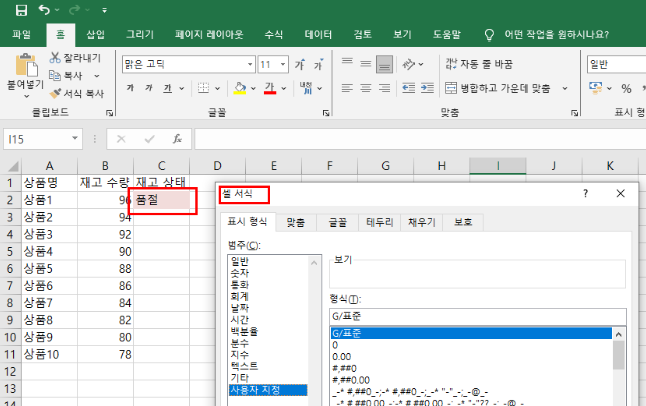
Task: Decrease font size icon
Action: (x=318, y=64)
